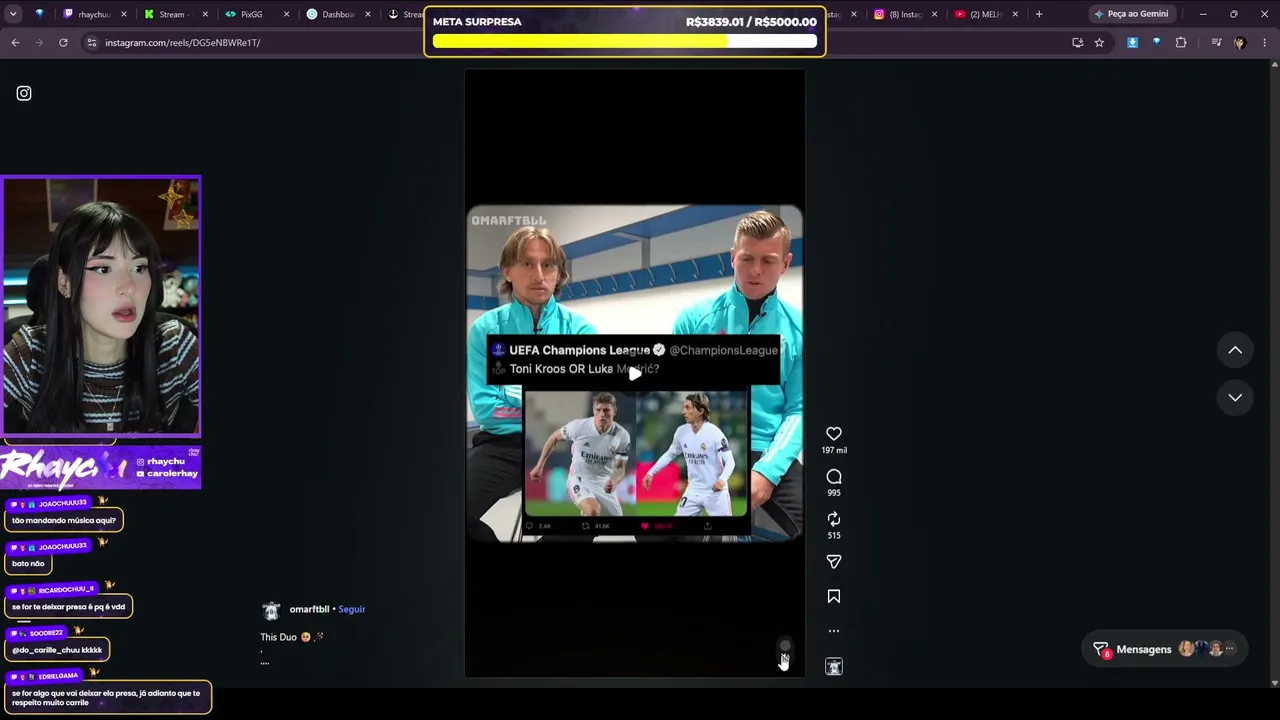Click the META SURPRESA goal progress bar
The width and height of the screenshot is (1280, 720).
pyautogui.click(x=625, y=42)
